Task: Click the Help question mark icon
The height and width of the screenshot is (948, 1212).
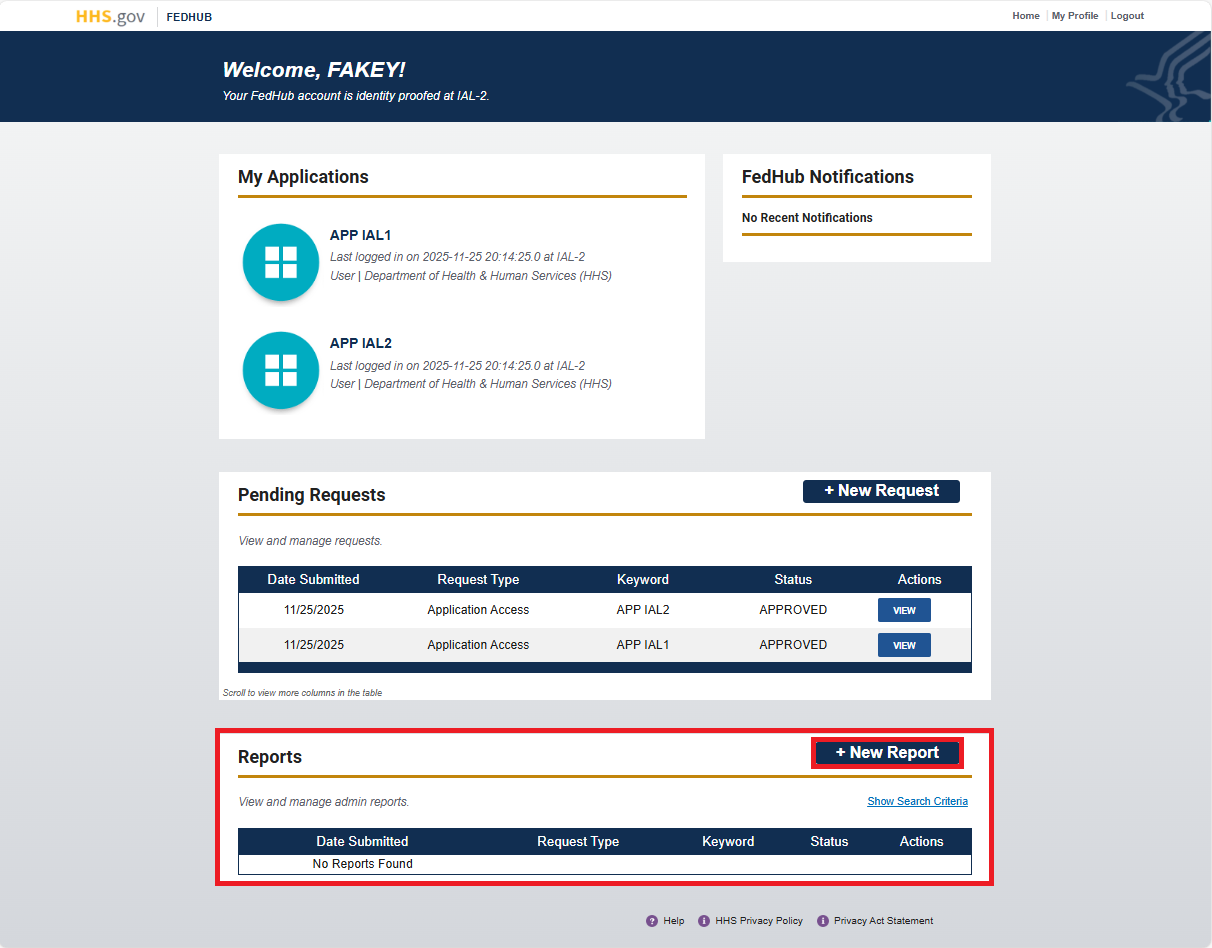Action: tap(652, 921)
